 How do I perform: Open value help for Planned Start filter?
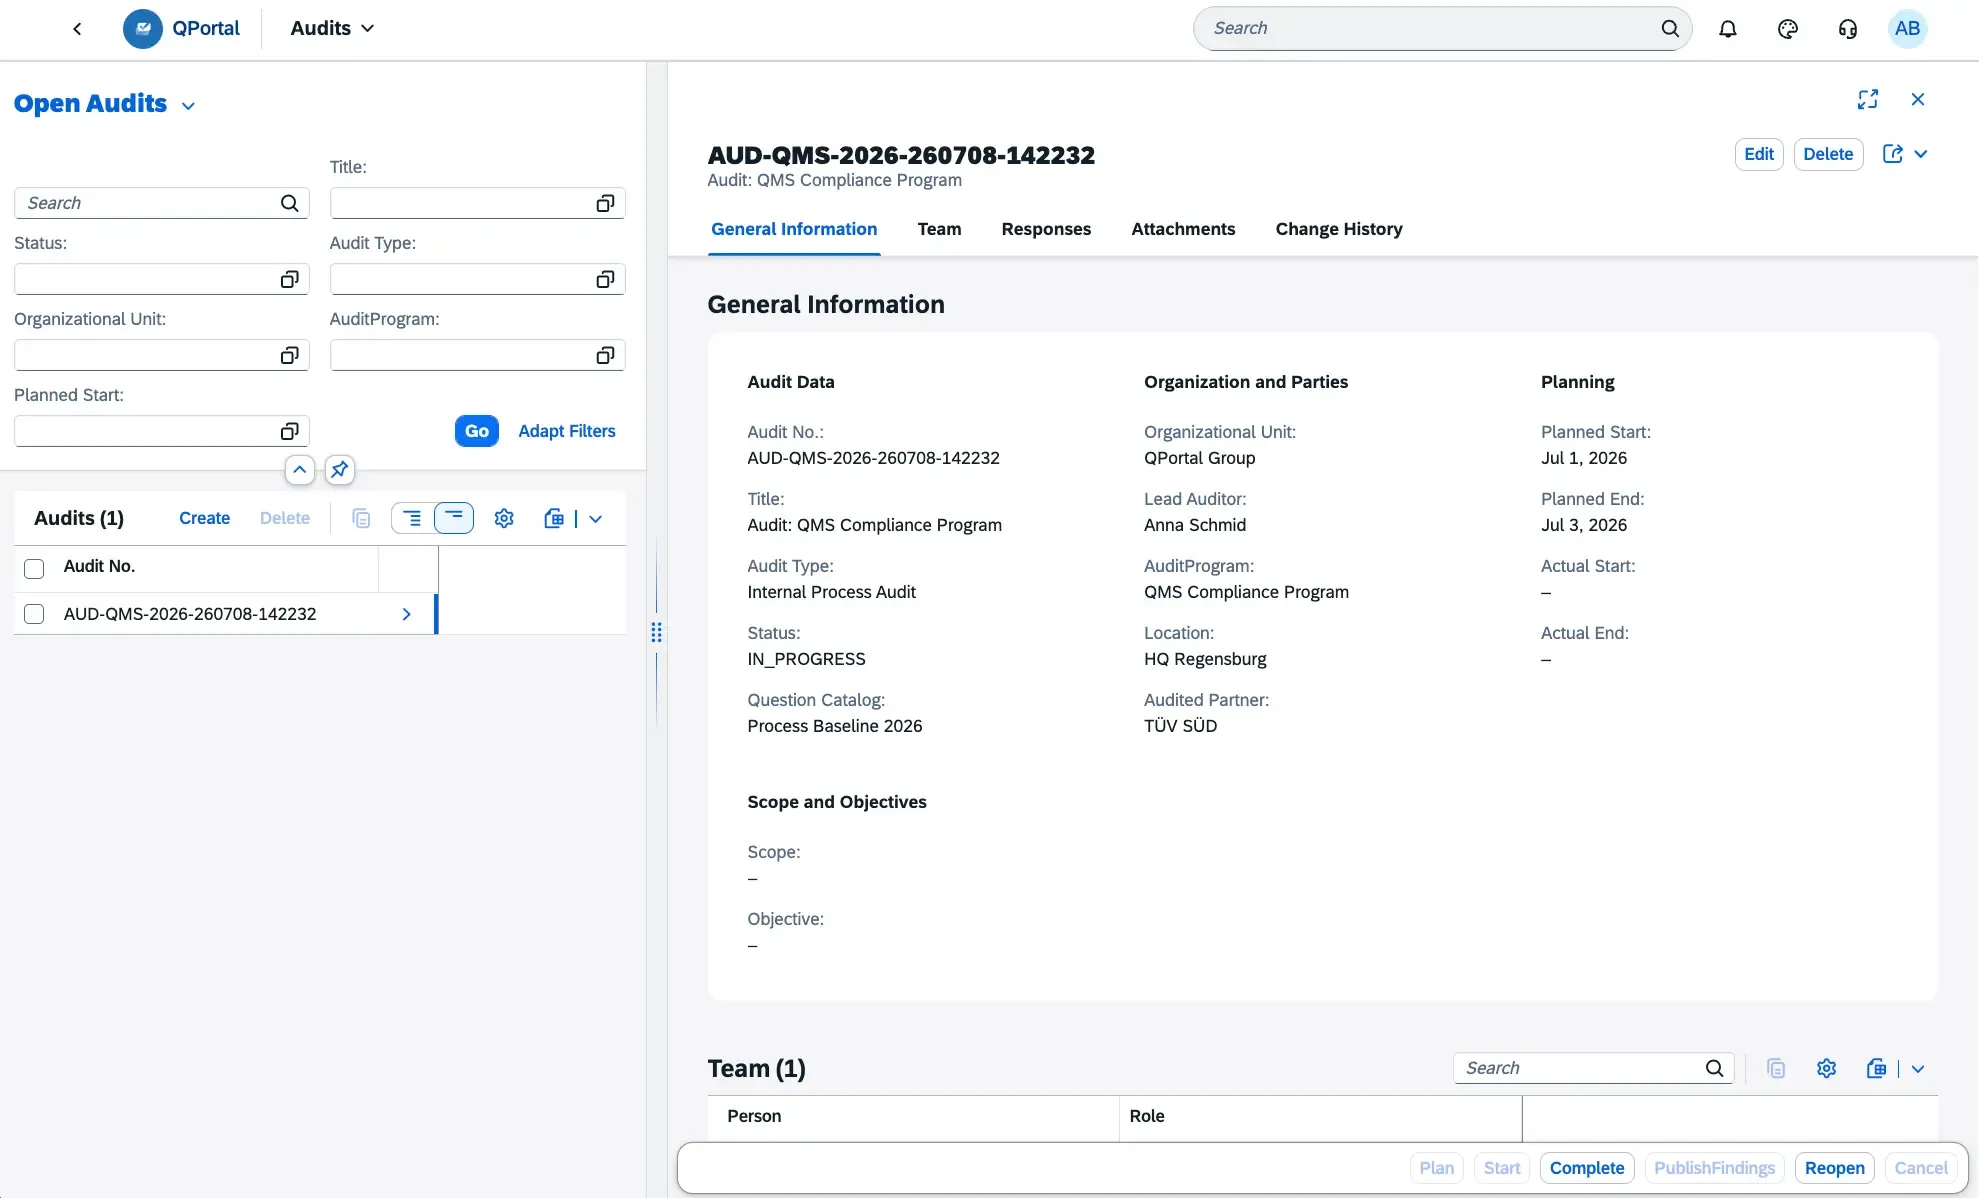pyautogui.click(x=289, y=431)
